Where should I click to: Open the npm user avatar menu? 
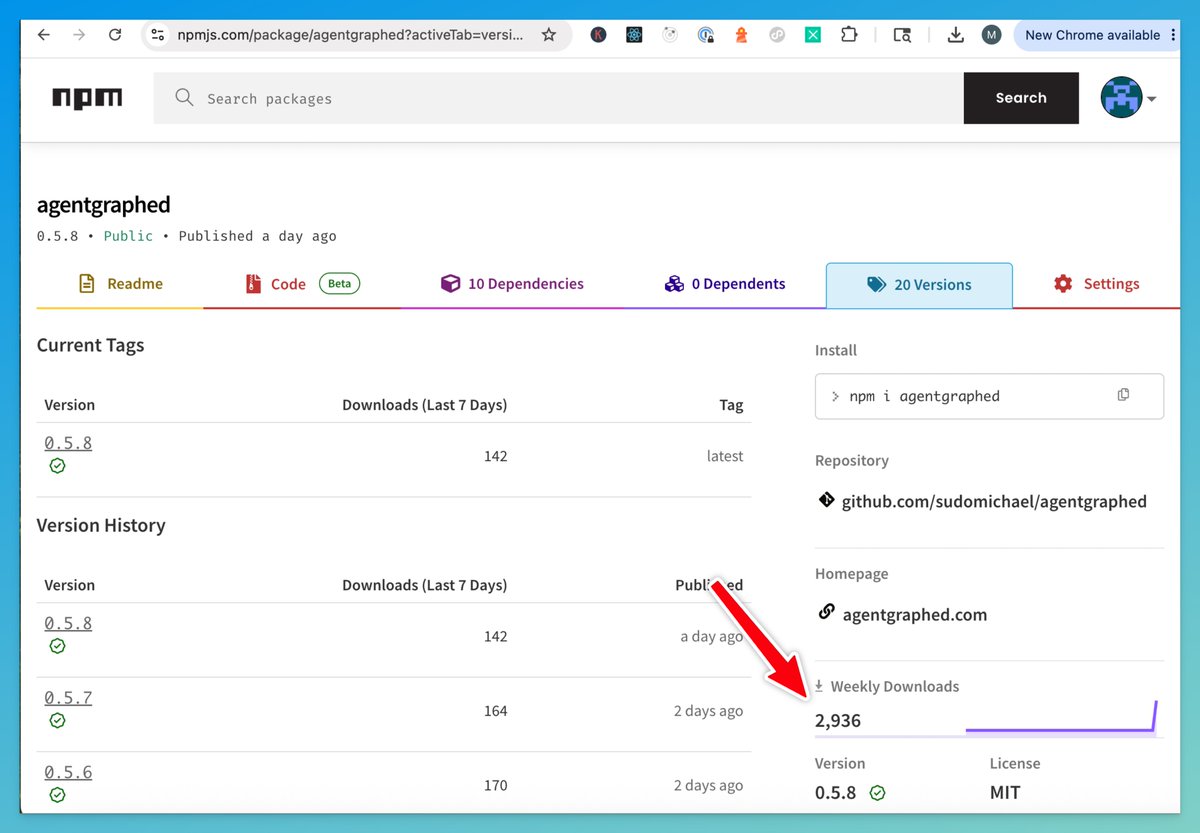pos(1128,98)
